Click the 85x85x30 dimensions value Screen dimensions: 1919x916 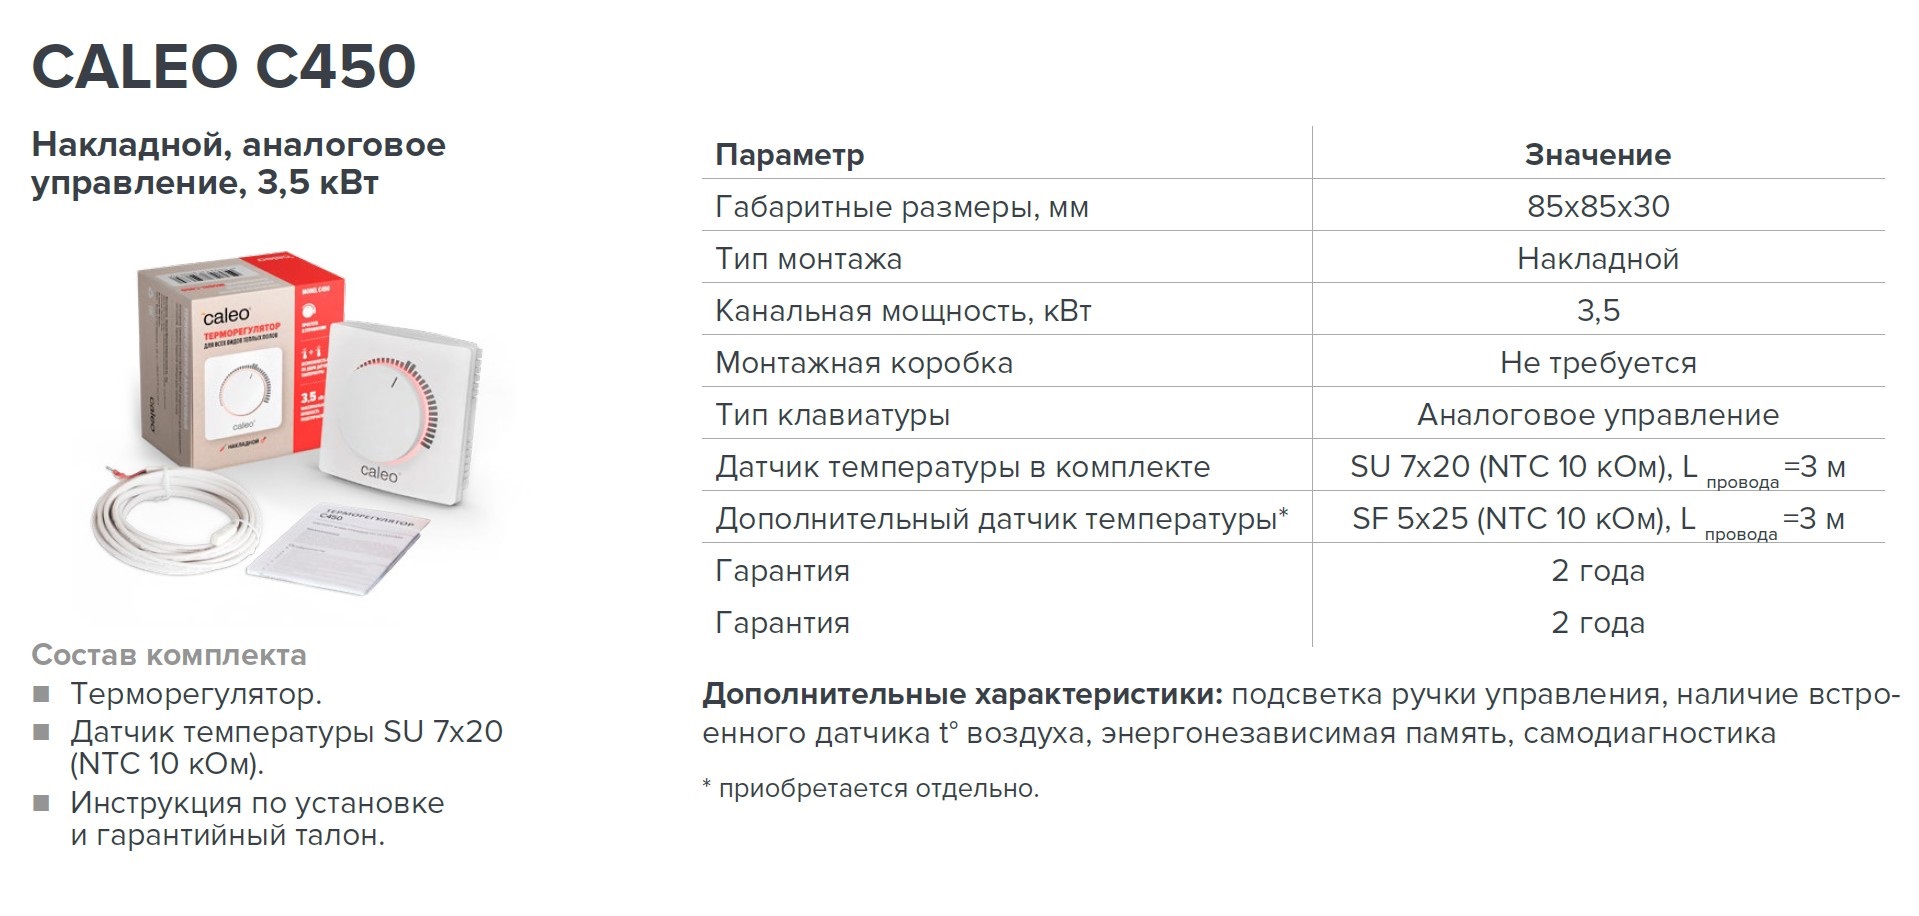click(x=1597, y=207)
